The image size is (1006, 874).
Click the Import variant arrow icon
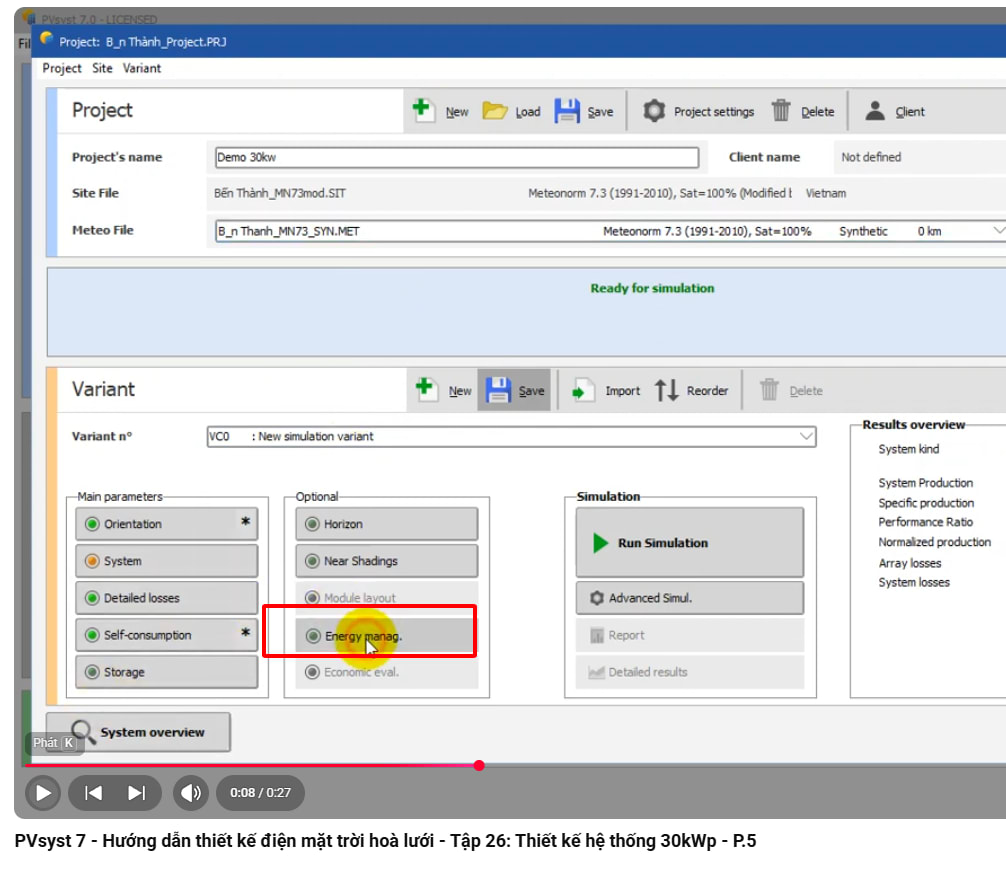pos(582,390)
